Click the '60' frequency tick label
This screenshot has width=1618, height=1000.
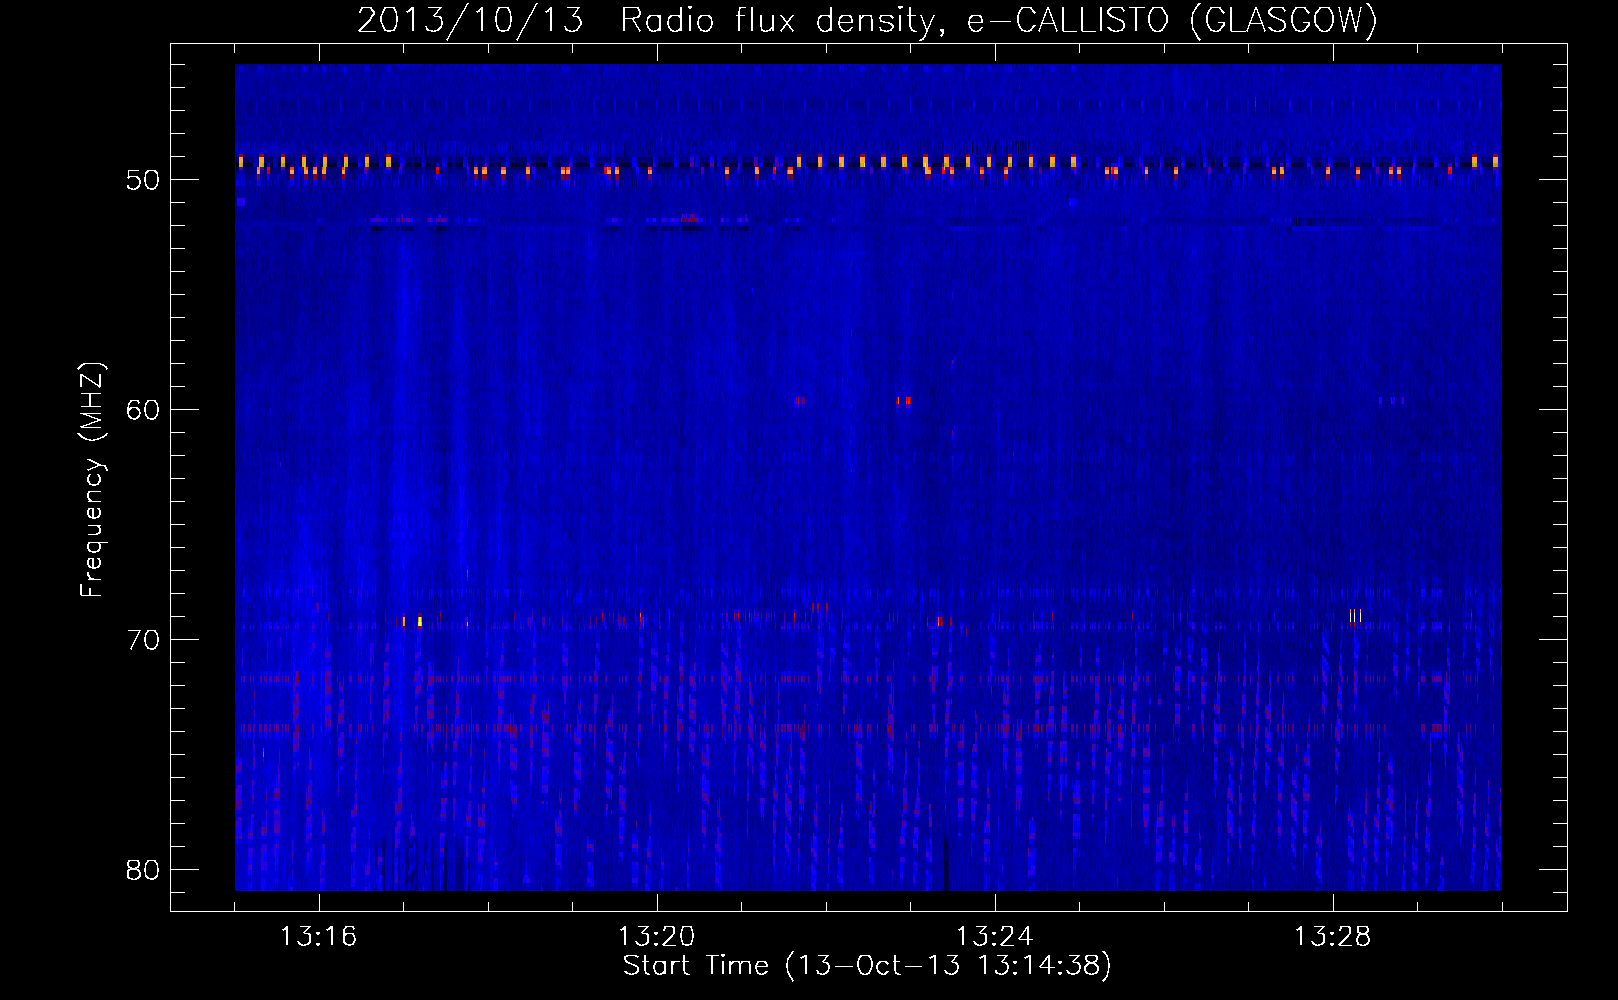click(143, 410)
